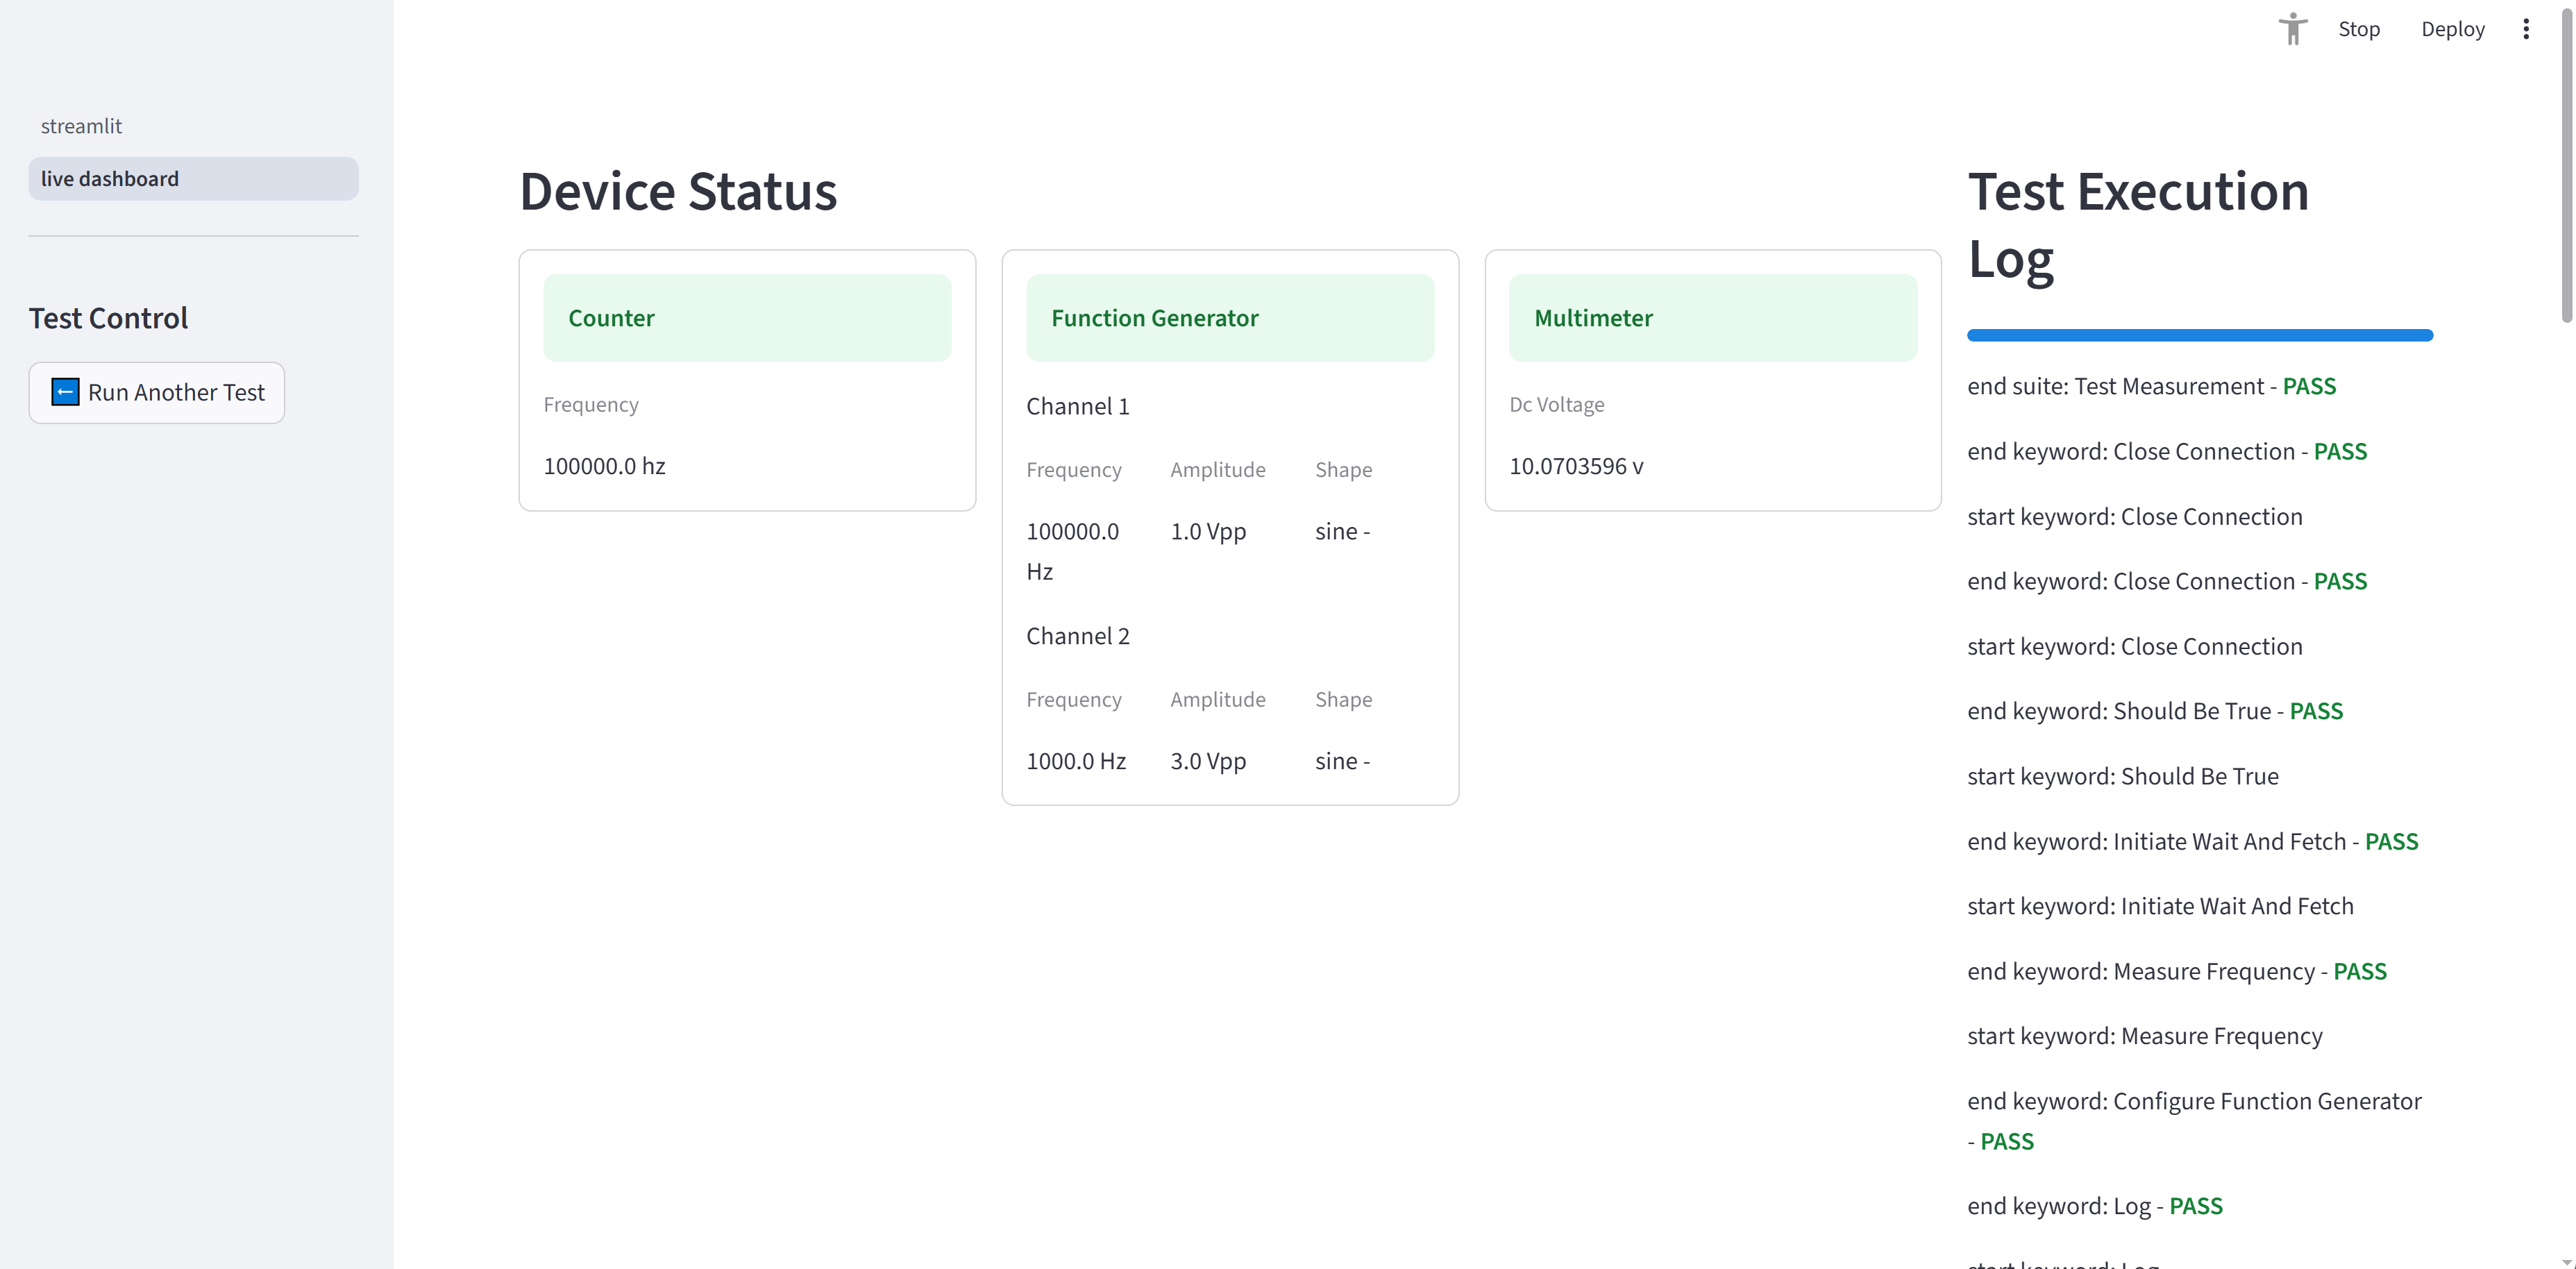Click log entry end keyword Initiate Wait And Fetch
The image size is (2576, 1269).
[2192, 841]
